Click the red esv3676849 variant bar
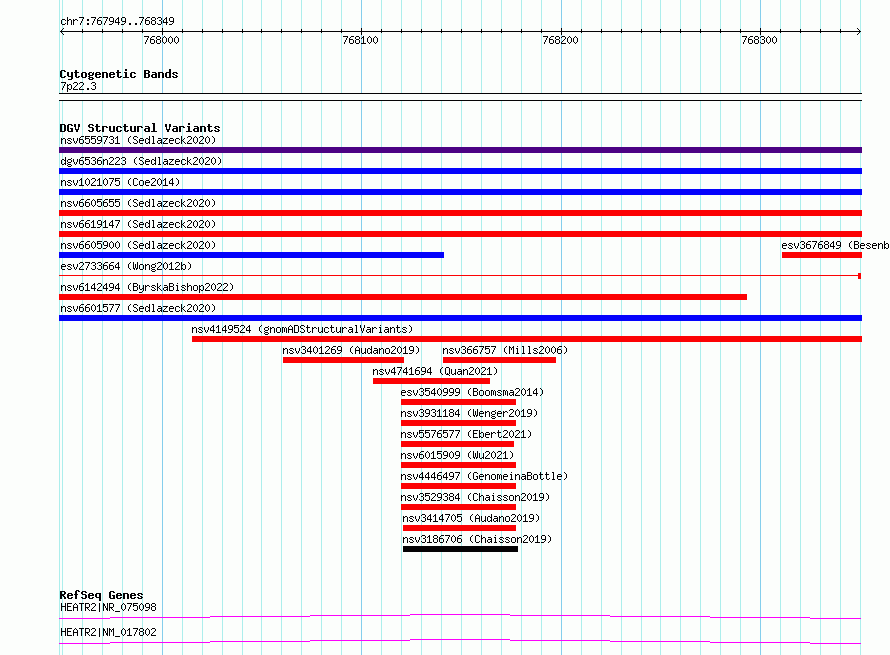Screen dimensions: 890x655 822,255
